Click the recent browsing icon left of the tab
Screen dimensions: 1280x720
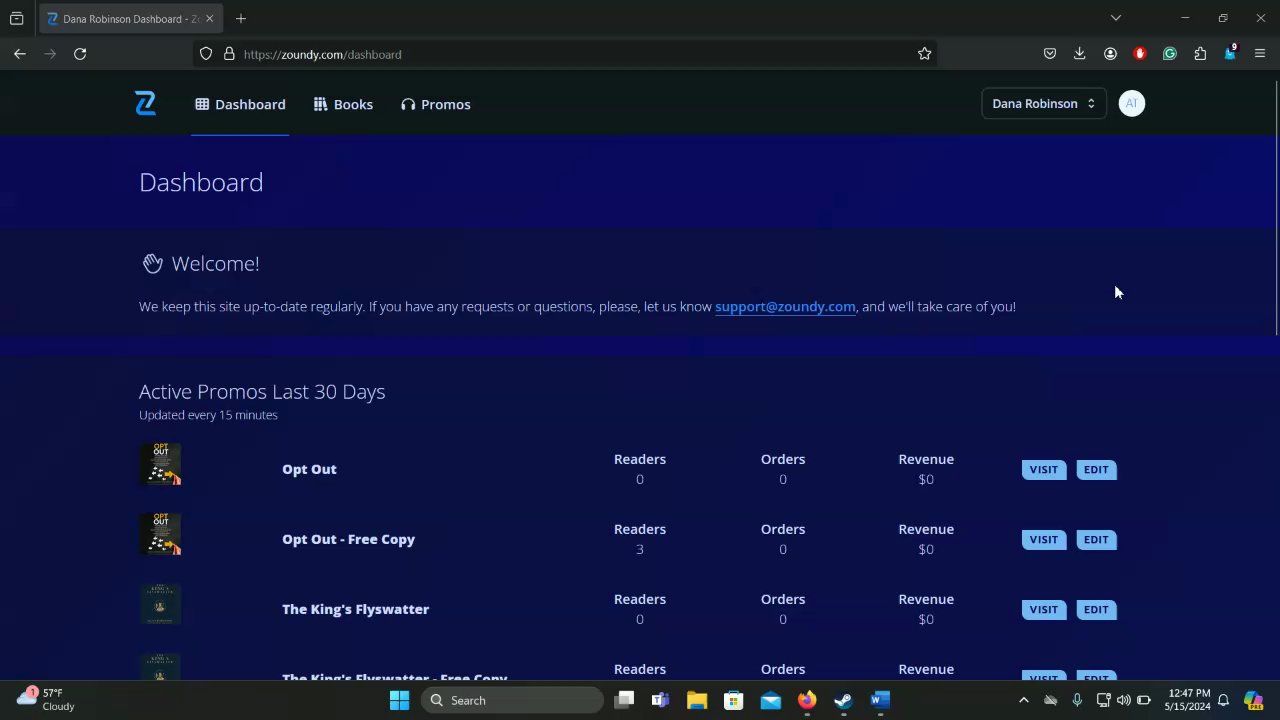click(x=17, y=18)
